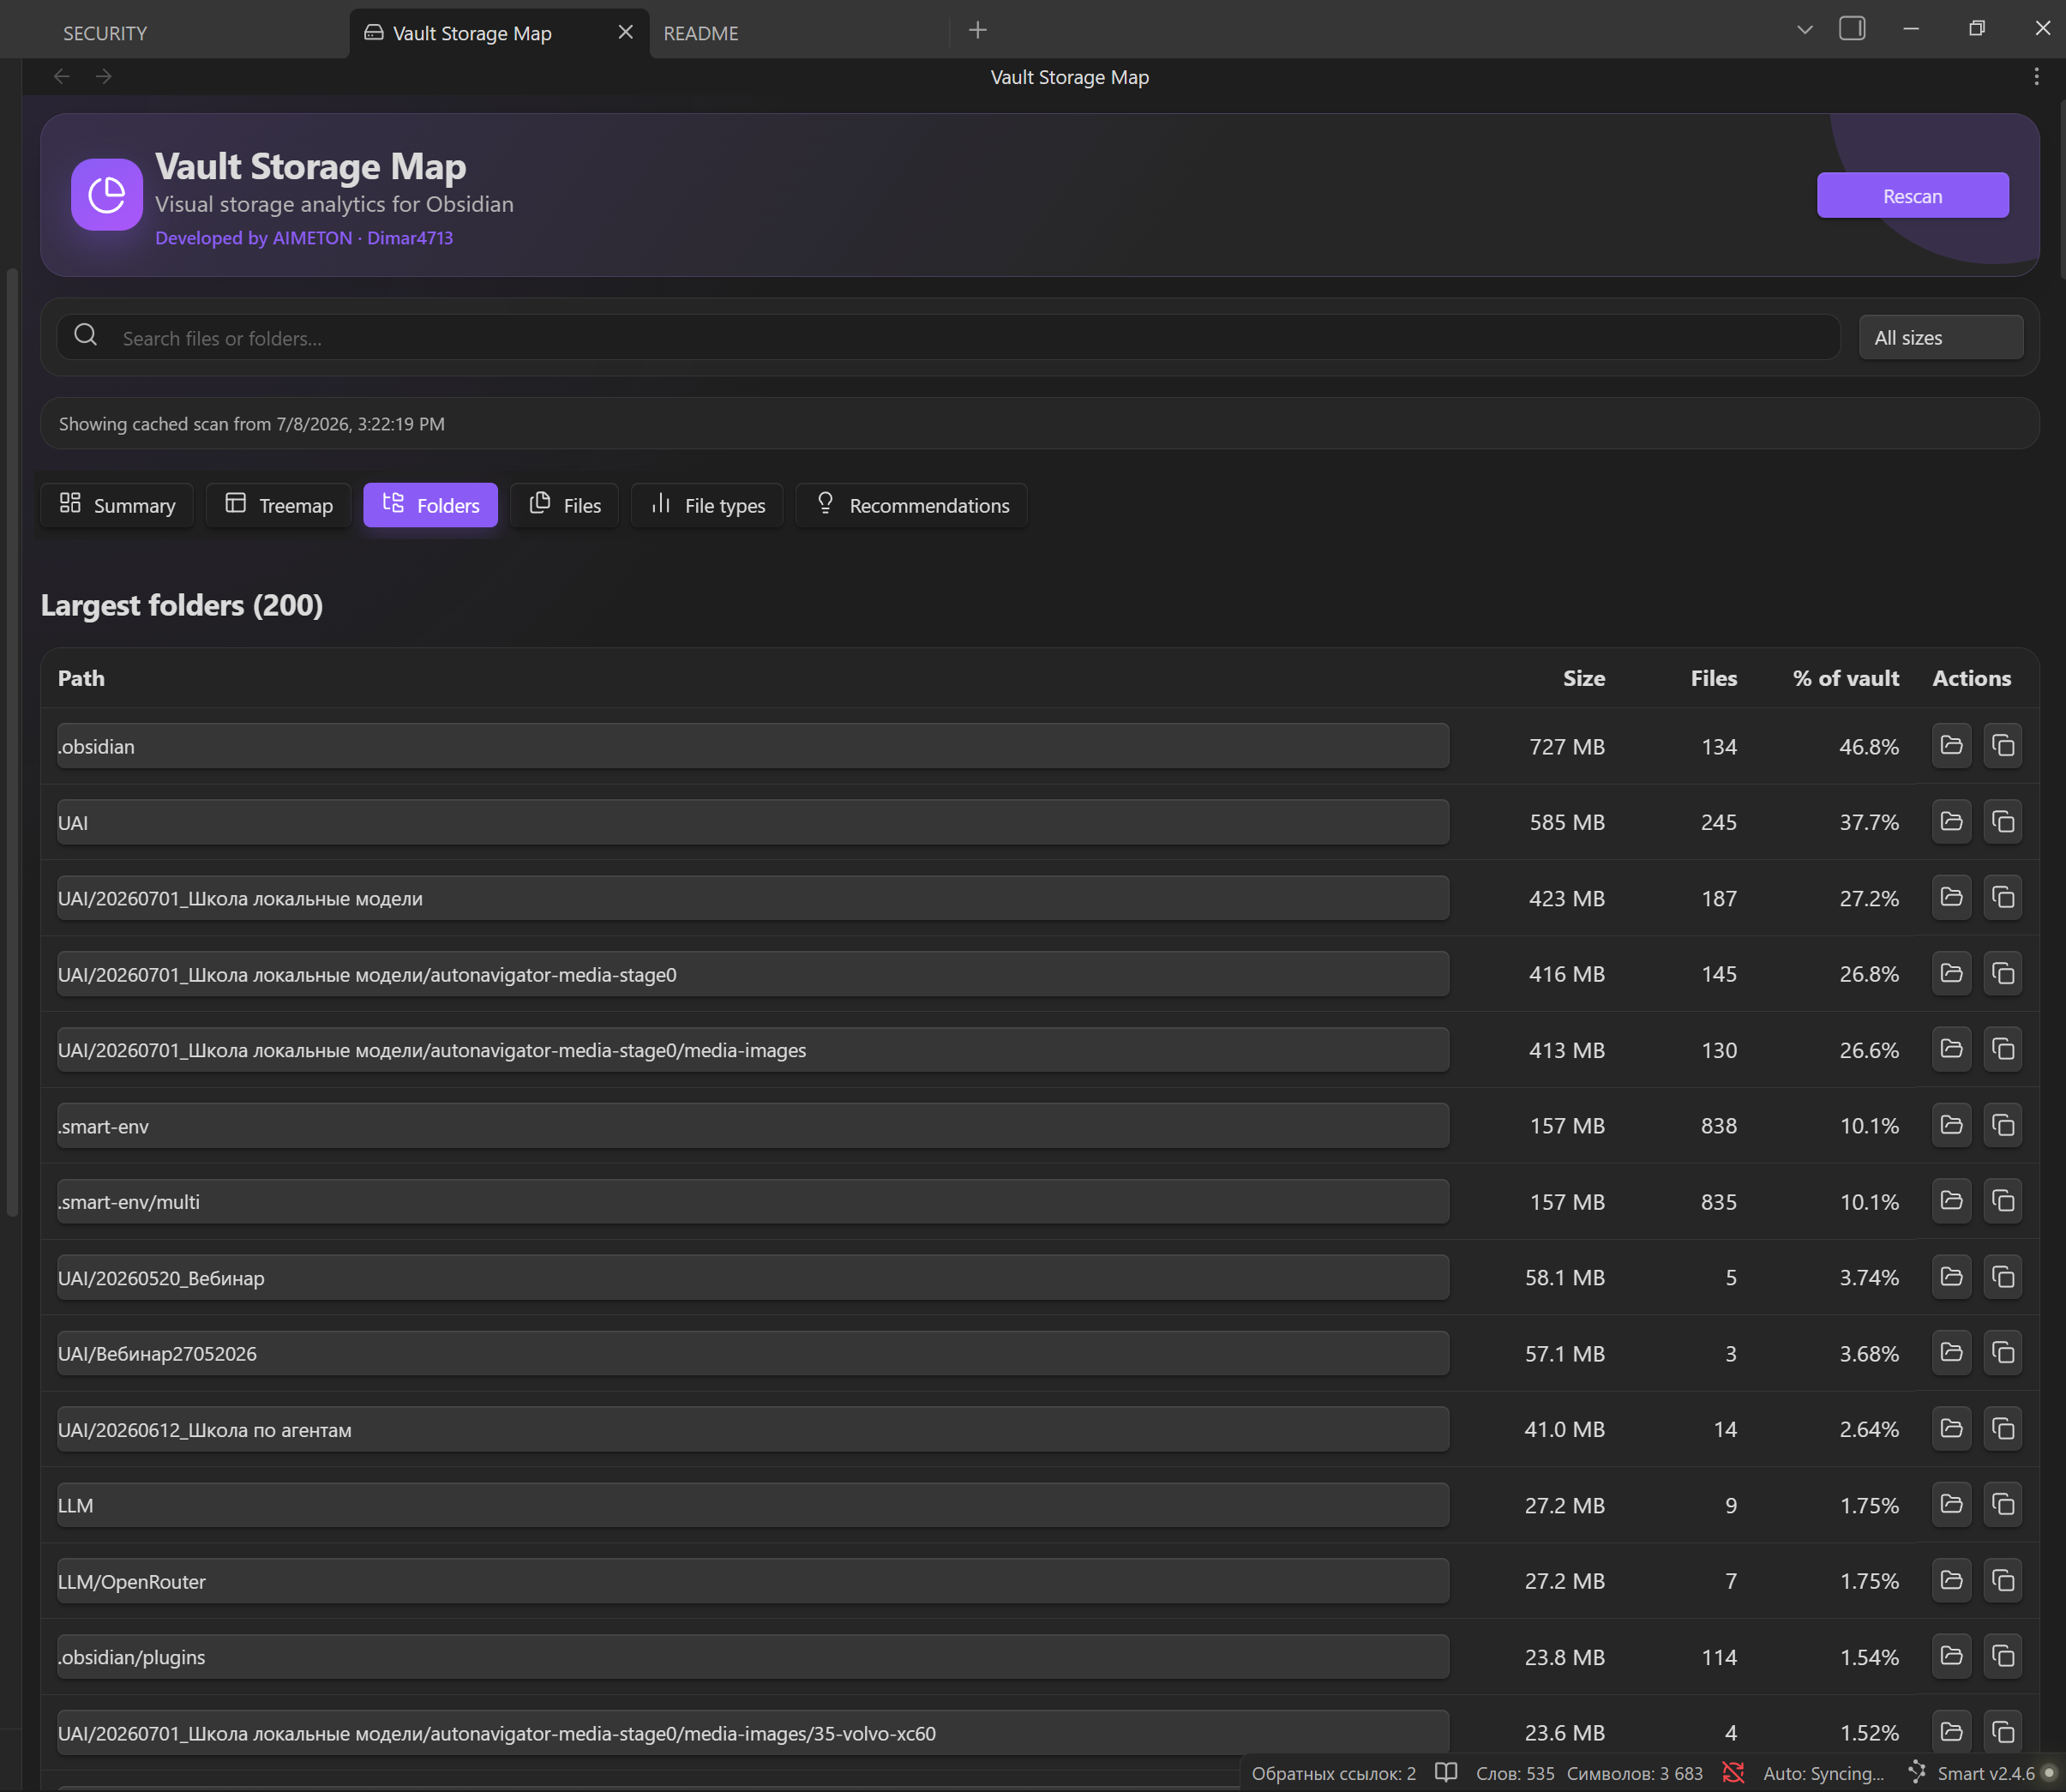
Task: Open the All sizes filter dropdown
Action: coord(1941,338)
